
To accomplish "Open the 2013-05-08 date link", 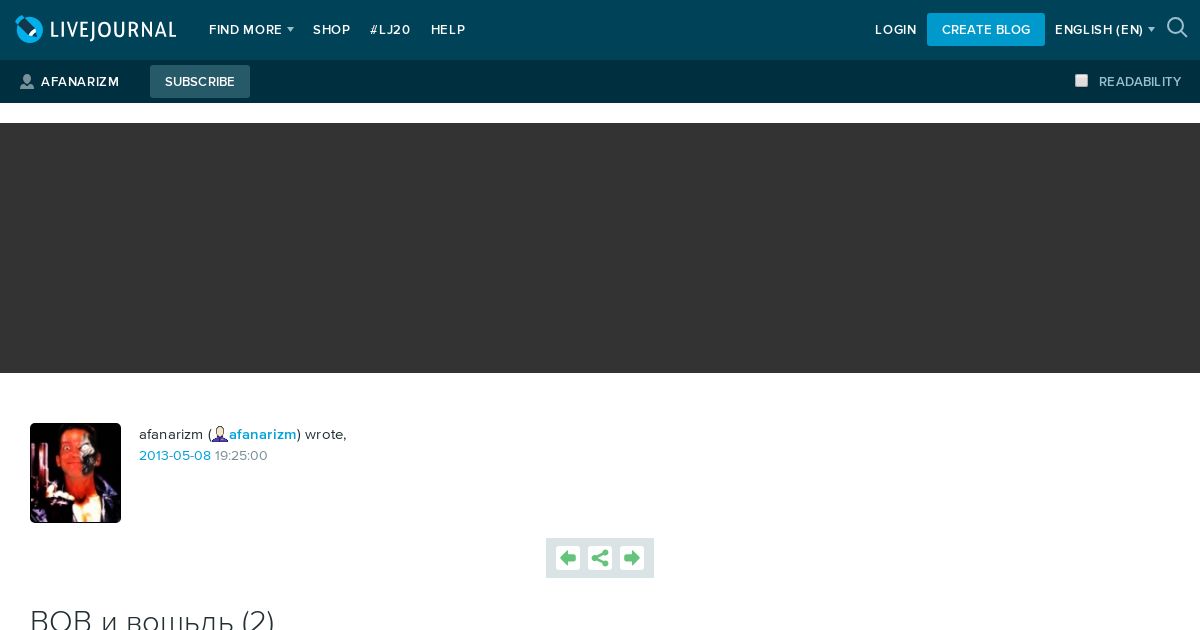I will [x=175, y=456].
